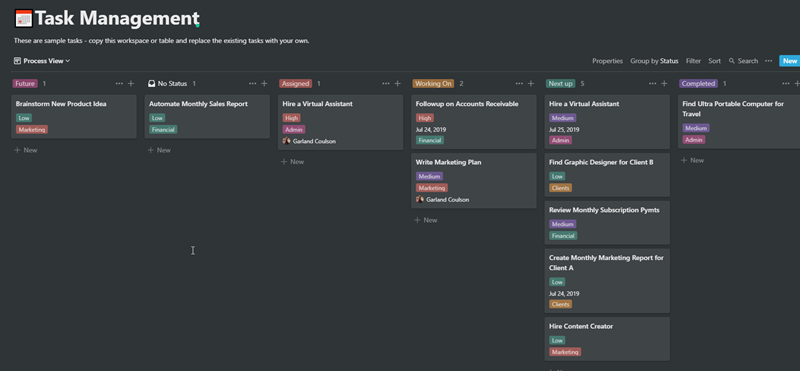The image size is (800, 371).
Task: Click the plus icon in Next up column header
Action: coord(664,84)
